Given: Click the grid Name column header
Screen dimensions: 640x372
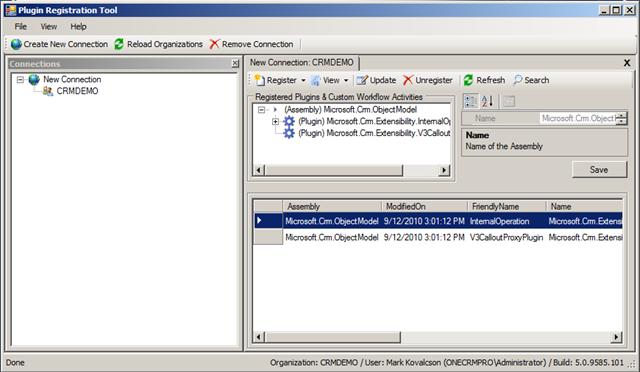Looking at the screenshot, I should [584, 207].
